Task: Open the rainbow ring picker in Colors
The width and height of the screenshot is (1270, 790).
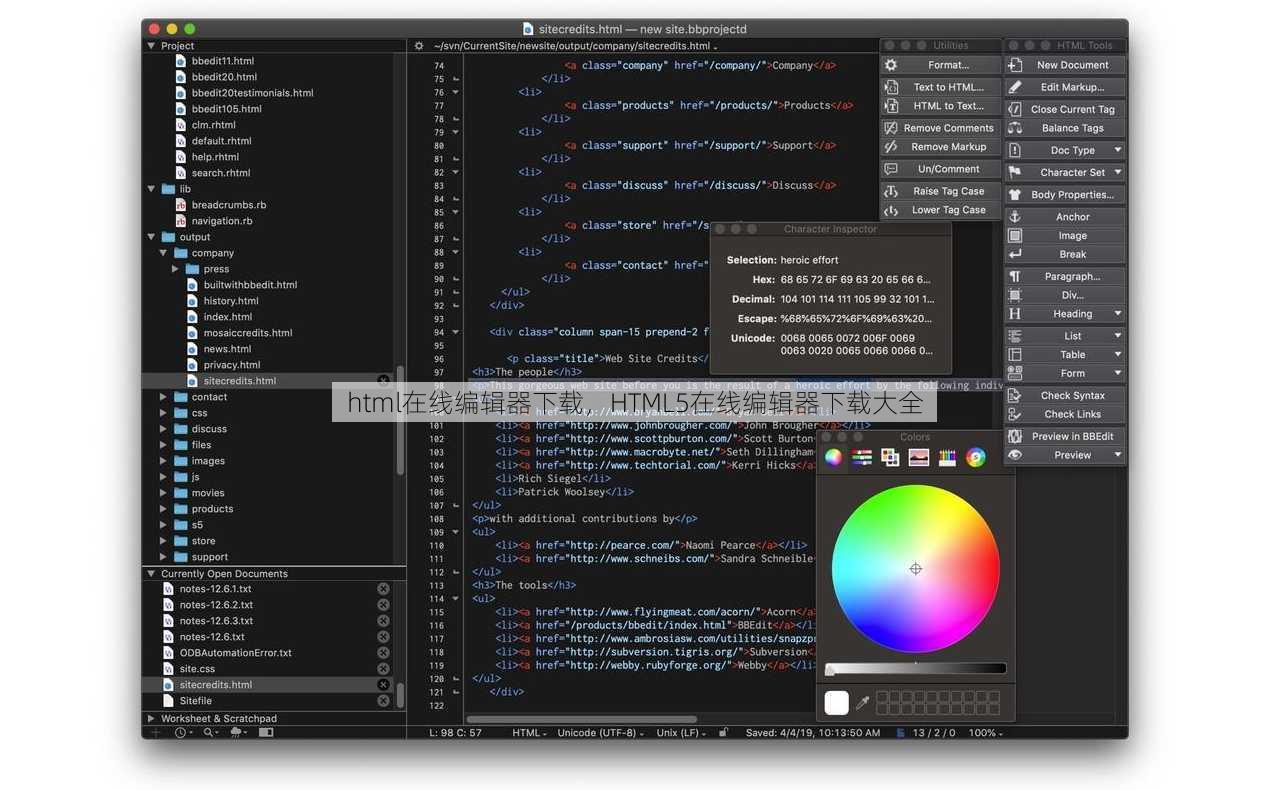Action: point(976,458)
